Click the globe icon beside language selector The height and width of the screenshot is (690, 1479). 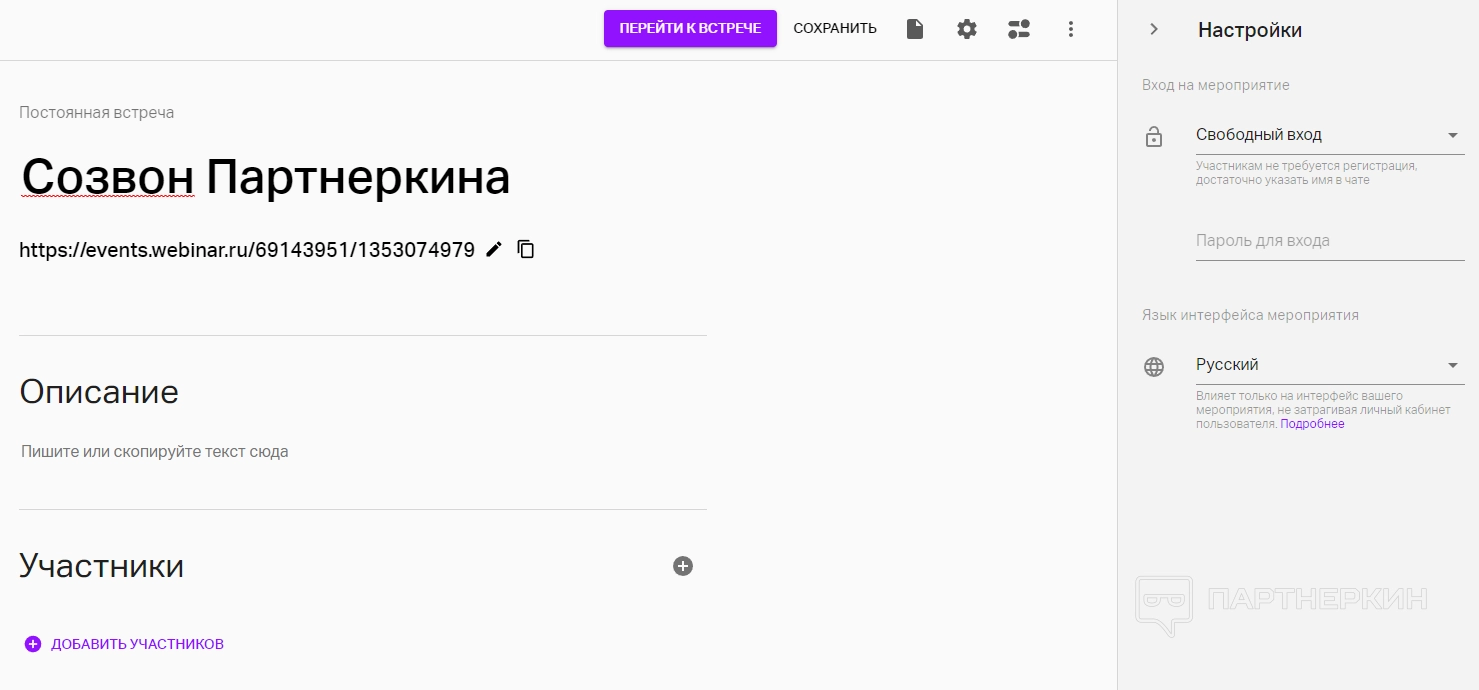click(x=1154, y=367)
